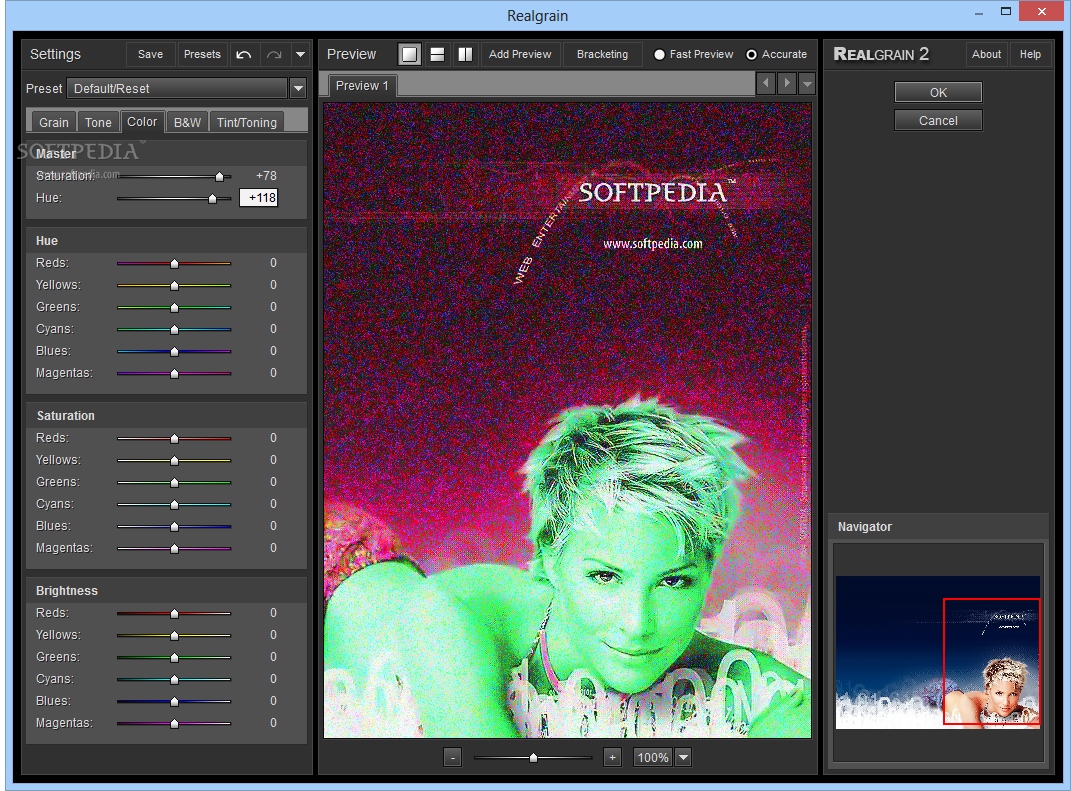Select single preview layout icon
Viewport: 1071px width, 791px height.
pos(409,55)
